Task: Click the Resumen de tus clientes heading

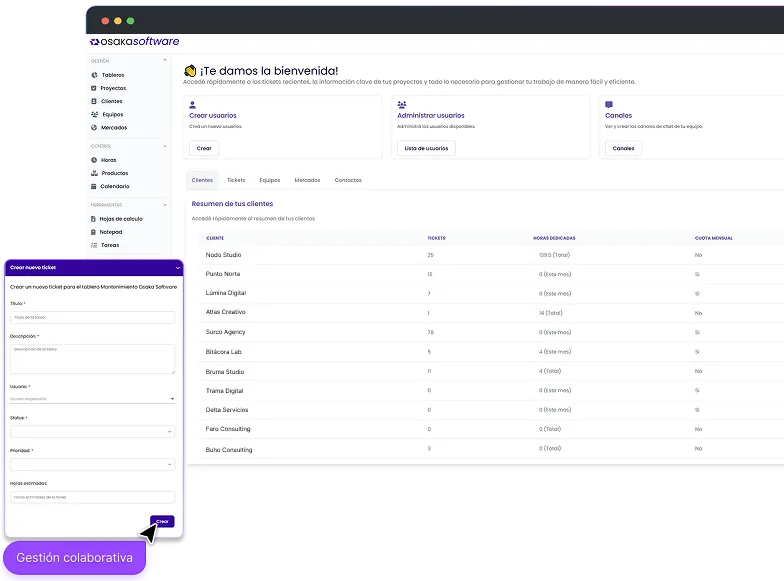Action: [232, 204]
